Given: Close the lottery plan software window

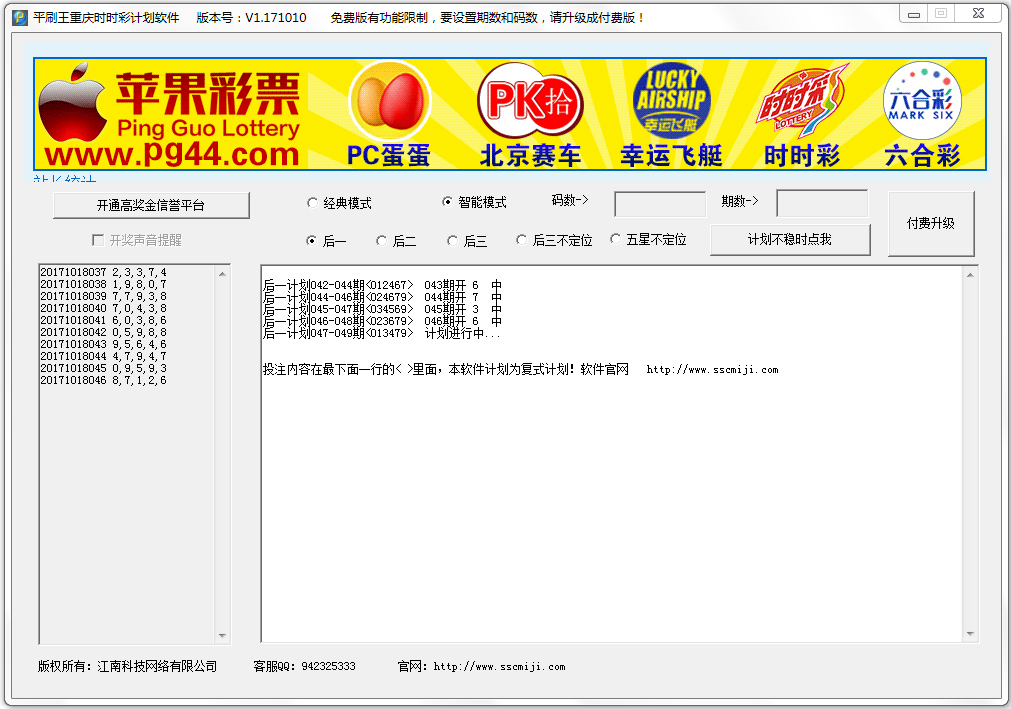Looking at the screenshot, I should pos(978,14).
